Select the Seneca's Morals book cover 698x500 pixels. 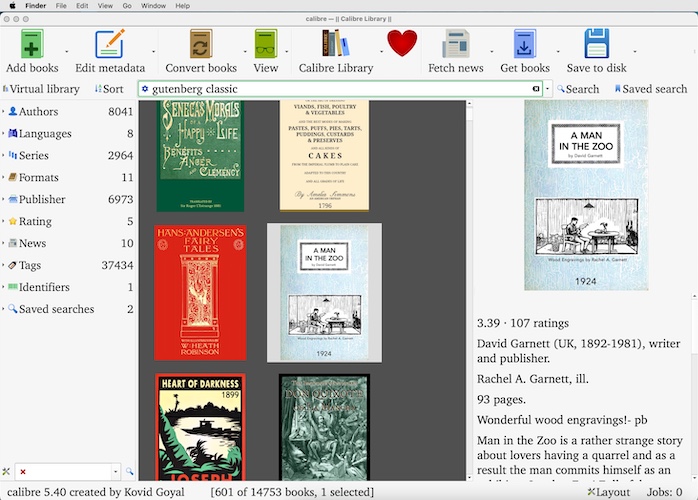[200, 156]
